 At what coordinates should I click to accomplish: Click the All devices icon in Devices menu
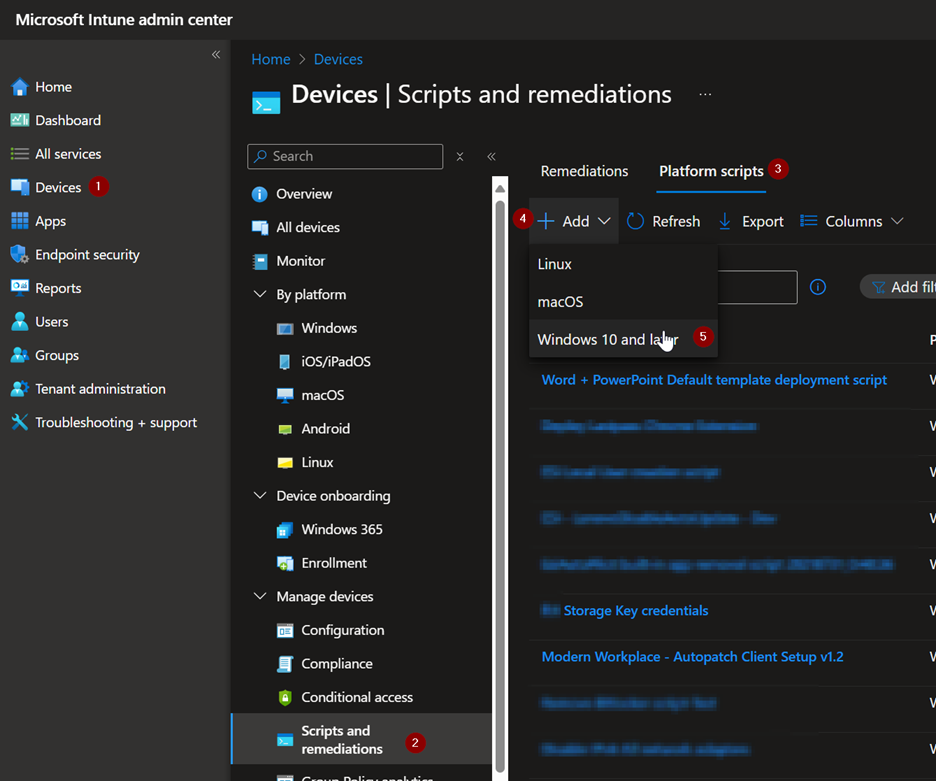click(260, 227)
